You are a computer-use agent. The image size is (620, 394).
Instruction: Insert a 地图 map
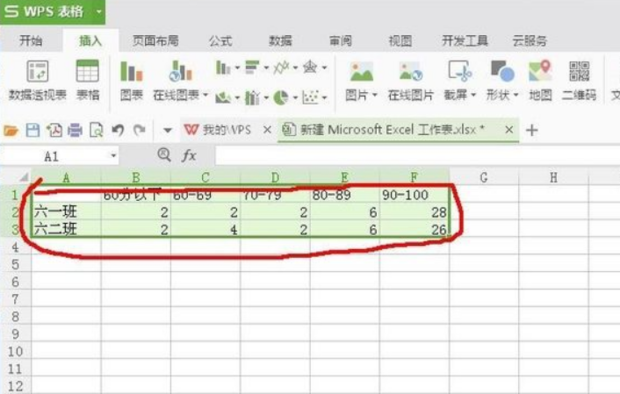(x=540, y=80)
